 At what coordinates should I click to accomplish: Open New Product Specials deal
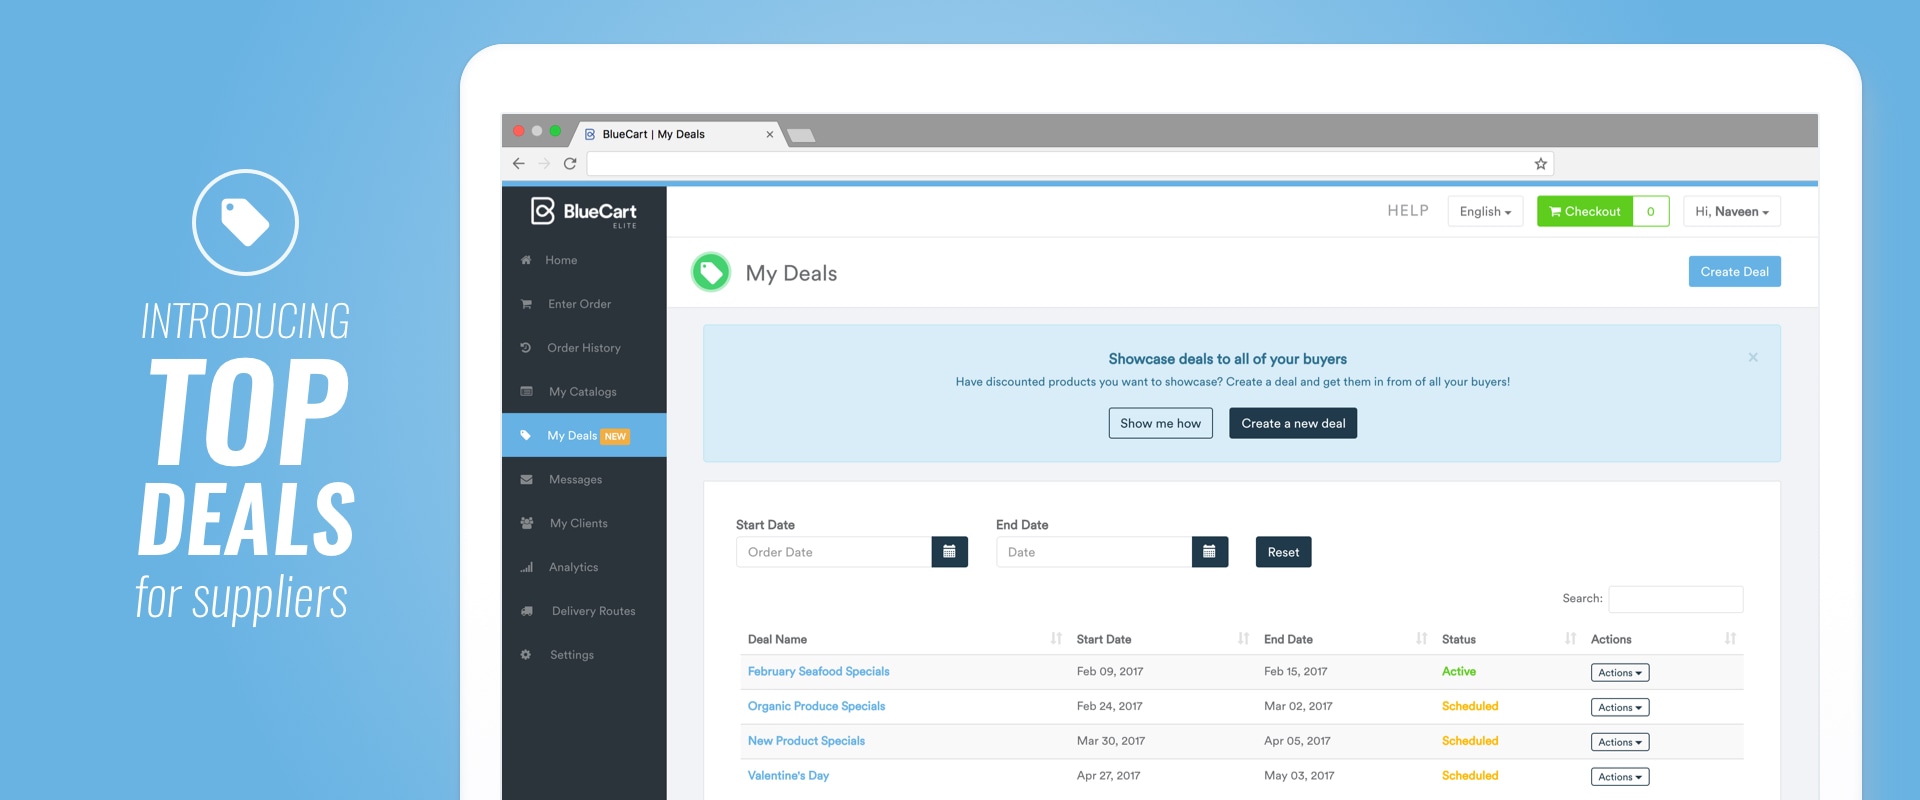click(806, 741)
